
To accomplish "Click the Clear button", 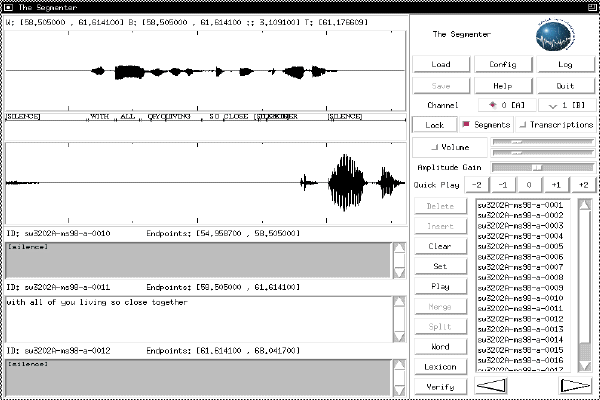I will (440, 246).
